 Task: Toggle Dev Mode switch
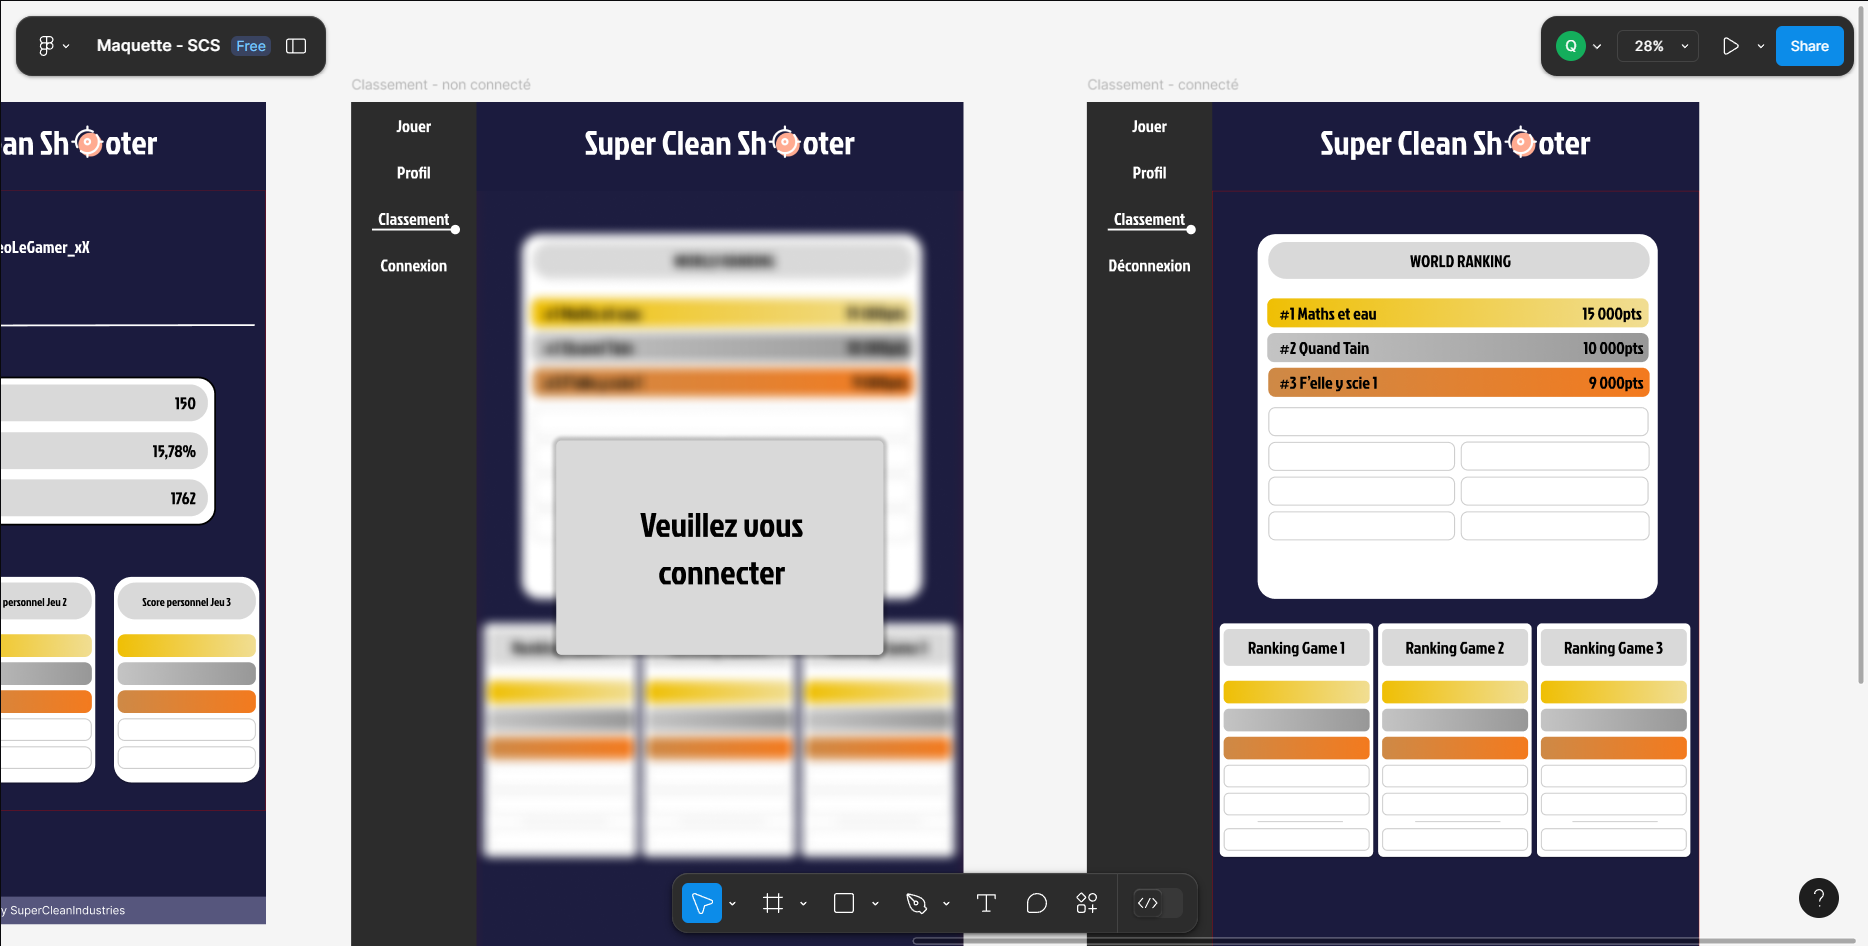click(1158, 904)
